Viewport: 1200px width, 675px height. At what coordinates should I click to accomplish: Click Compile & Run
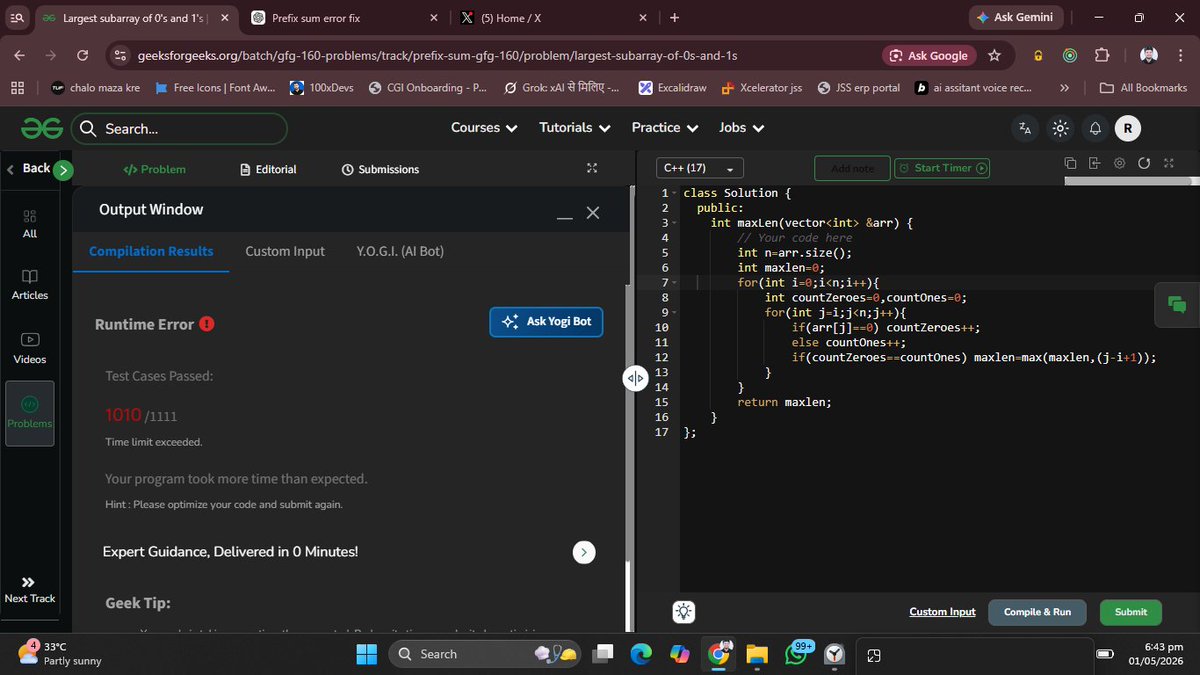(1037, 612)
